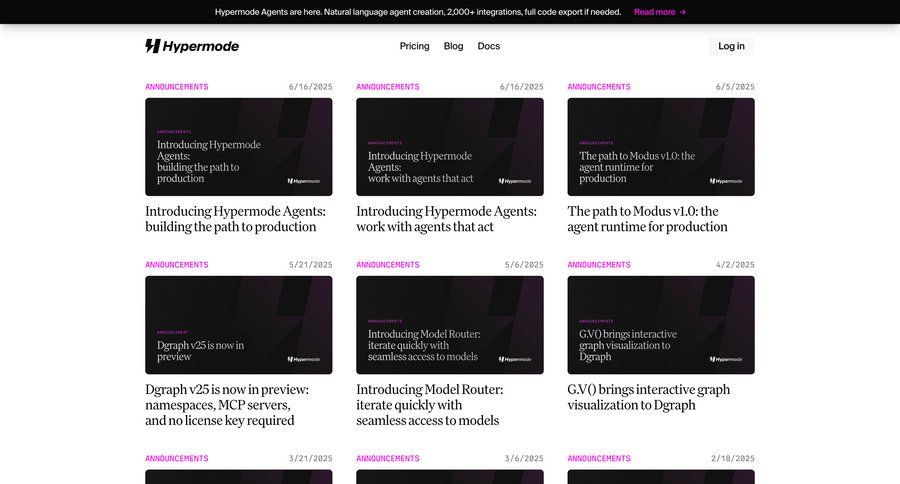900x484 pixels.
Task: Open the Blog page
Action: (x=453, y=46)
